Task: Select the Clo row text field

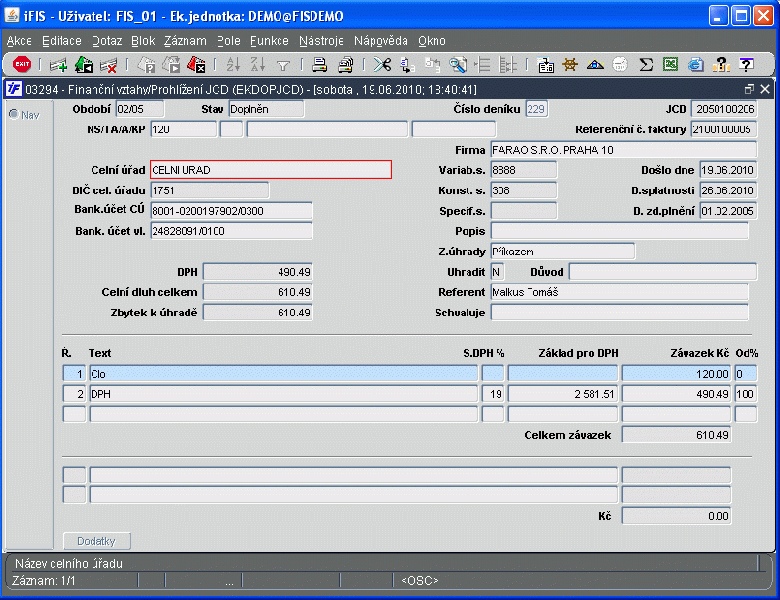Action: pos(283,374)
